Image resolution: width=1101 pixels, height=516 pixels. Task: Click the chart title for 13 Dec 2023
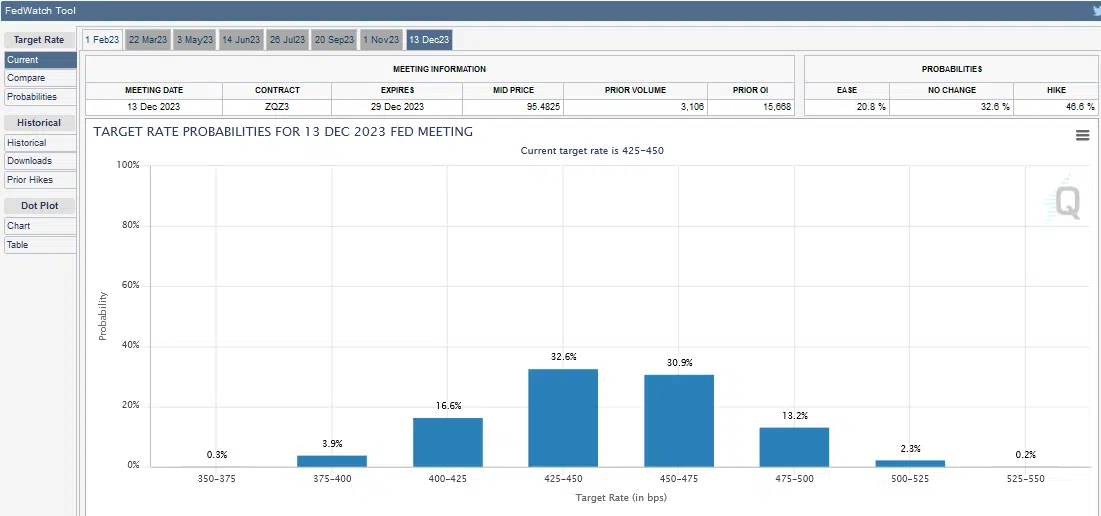pyautogui.click(x=283, y=132)
